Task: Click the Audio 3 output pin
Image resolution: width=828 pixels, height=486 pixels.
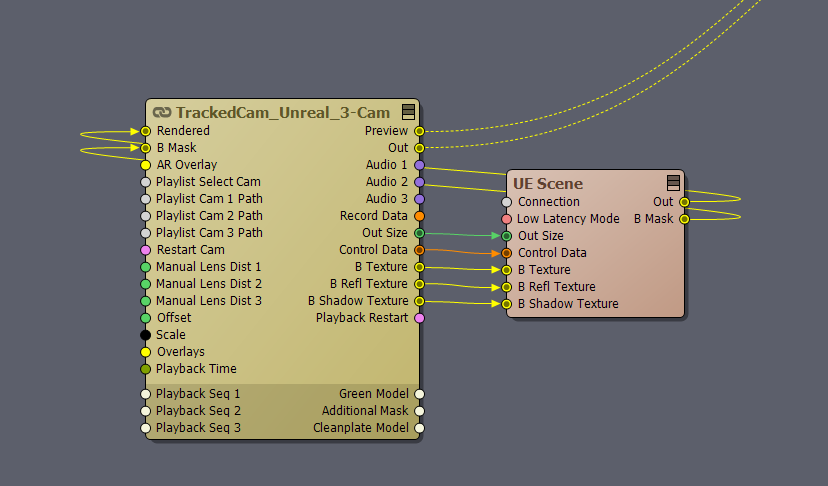Action: pyautogui.click(x=419, y=199)
